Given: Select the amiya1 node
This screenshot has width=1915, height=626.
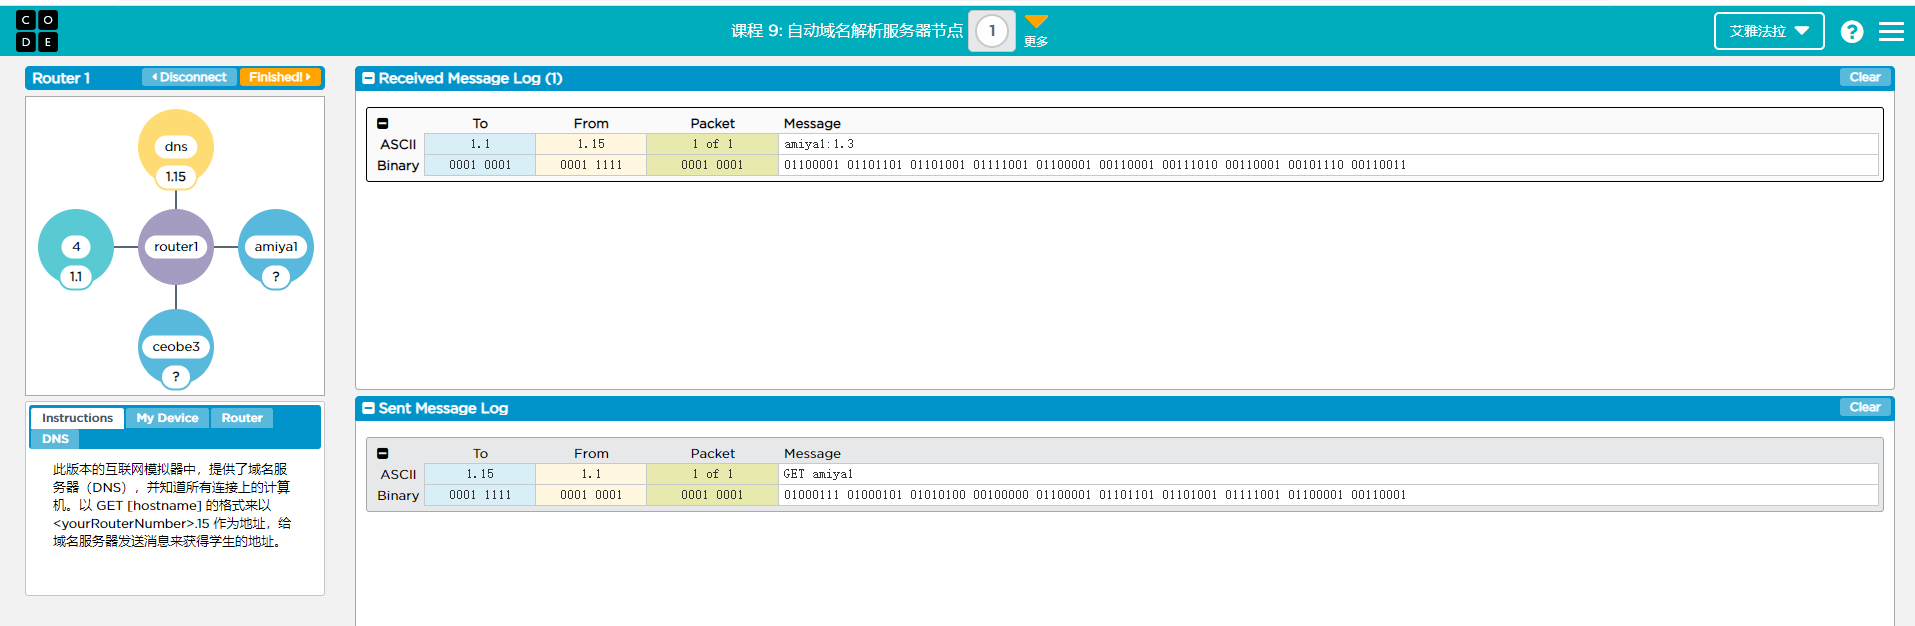Looking at the screenshot, I should click(x=276, y=247).
